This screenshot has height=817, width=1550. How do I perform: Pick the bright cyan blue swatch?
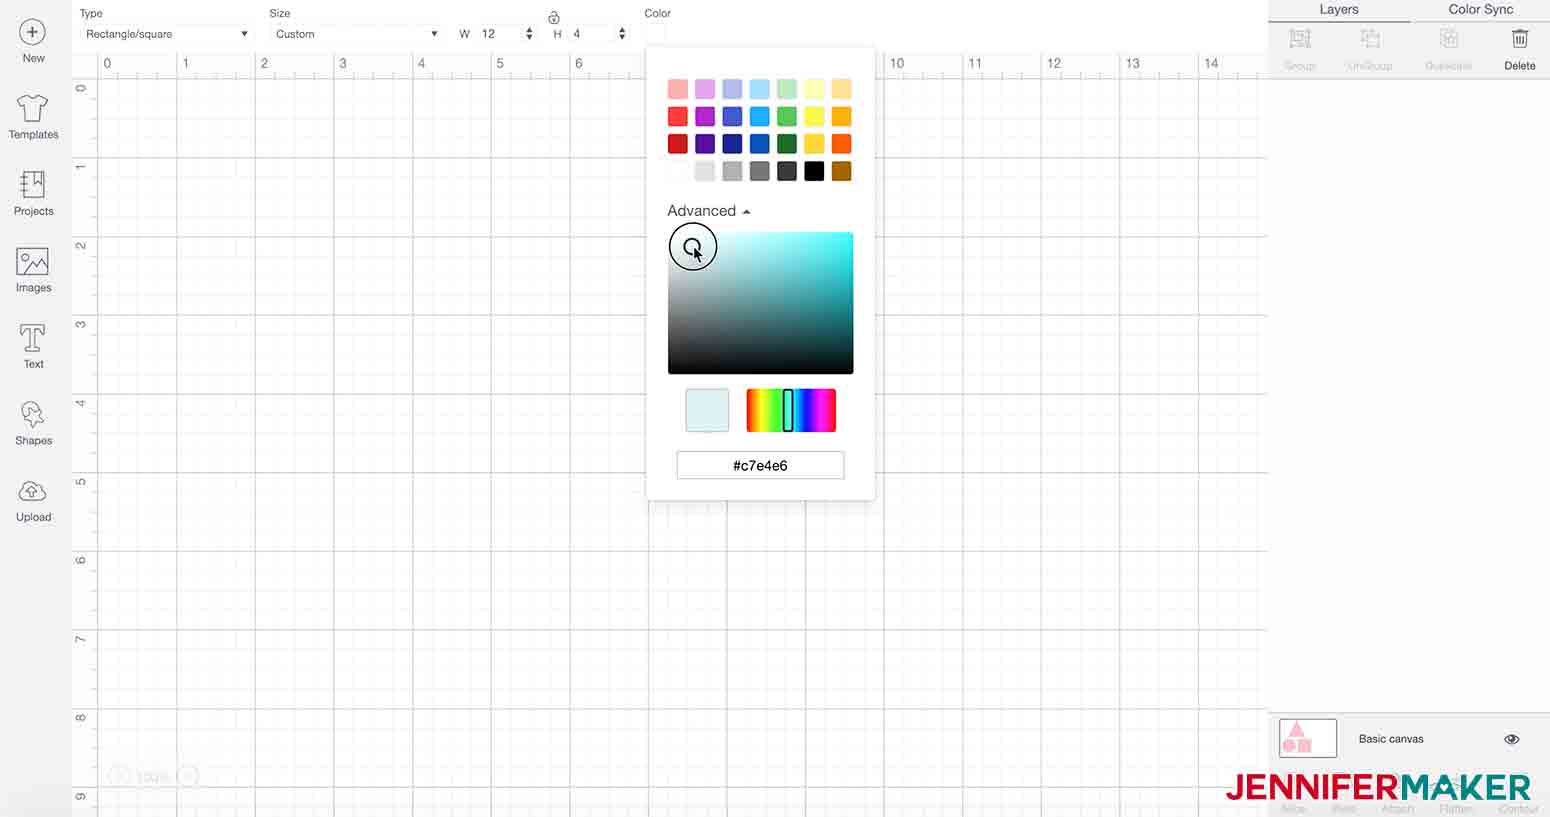point(760,116)
